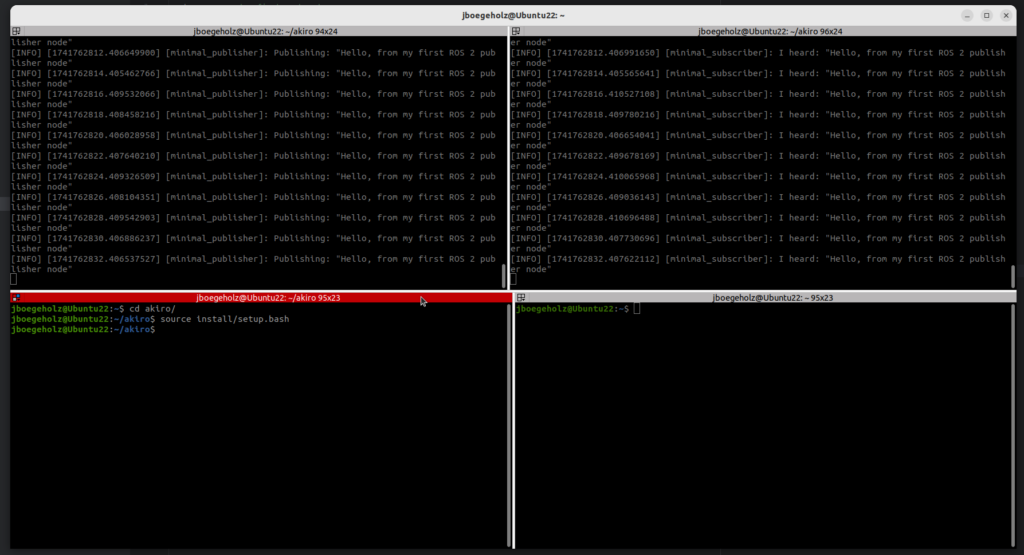This screenshot has height=555, width=1024.
Task: Click the group icon of the top-left publisher pane
Action: (16, 32)
